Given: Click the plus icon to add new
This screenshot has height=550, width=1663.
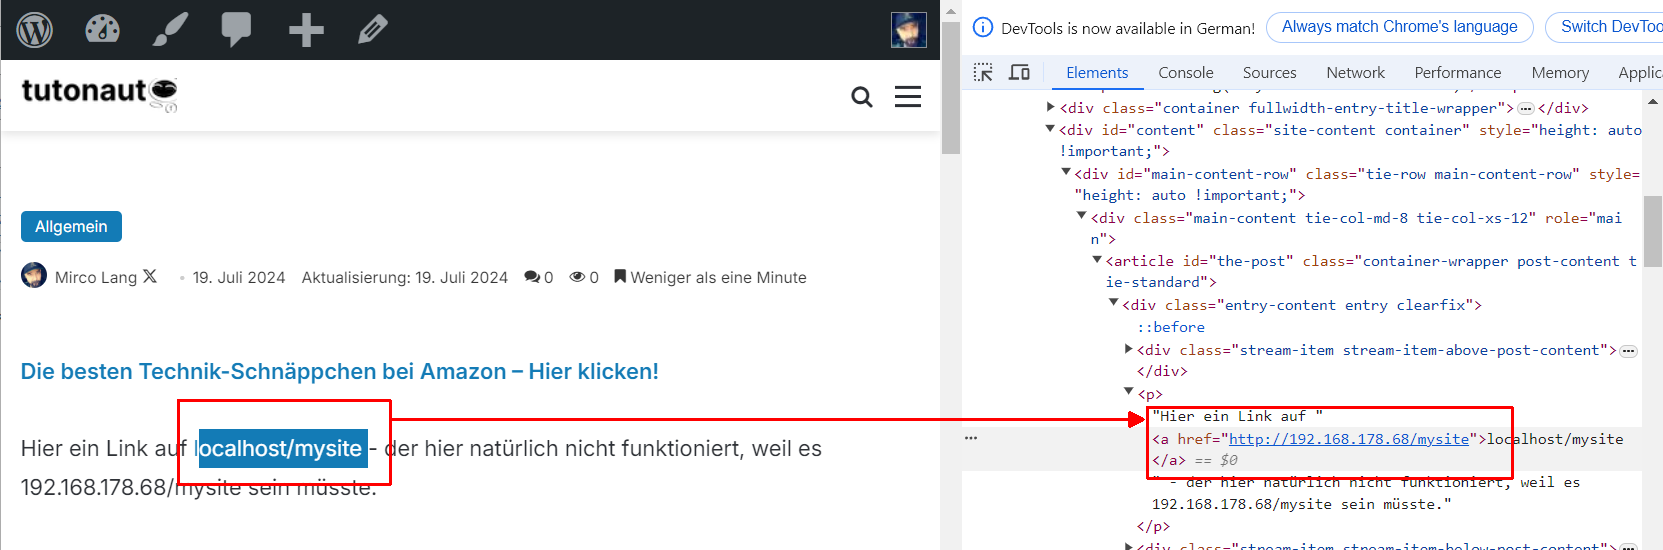Looking at the screenshot, I should tap(306, 29).
